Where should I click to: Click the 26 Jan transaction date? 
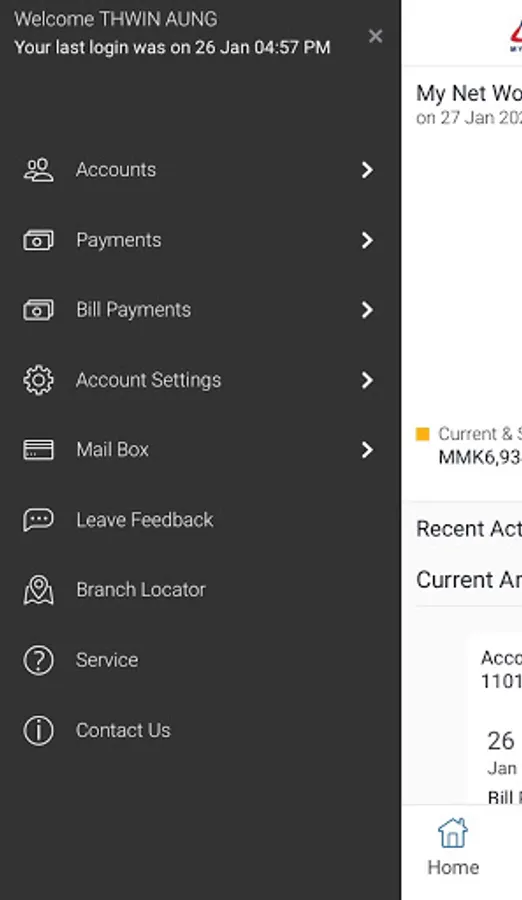point(502,752)
